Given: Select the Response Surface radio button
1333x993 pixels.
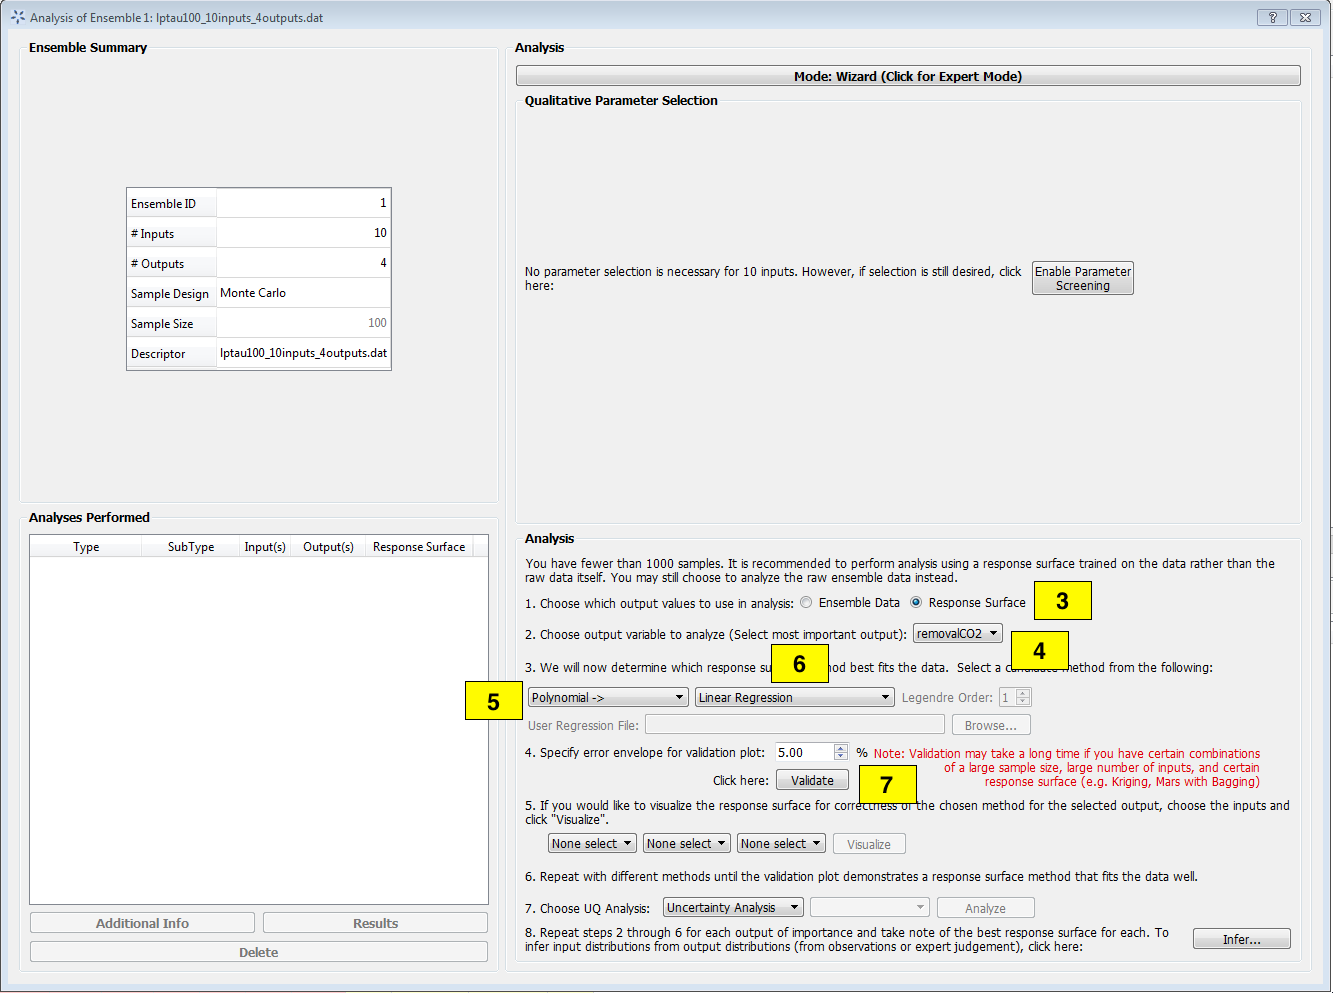Looking at the screenshot, I should tap(917, 602).
